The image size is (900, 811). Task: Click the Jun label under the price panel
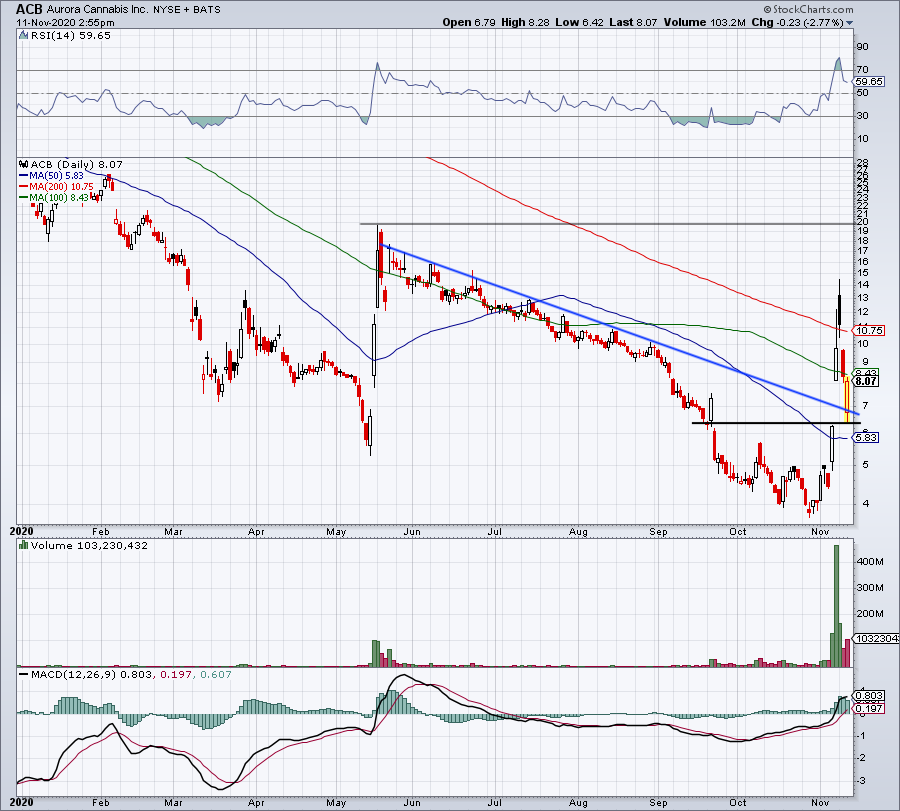click(412, 531)
